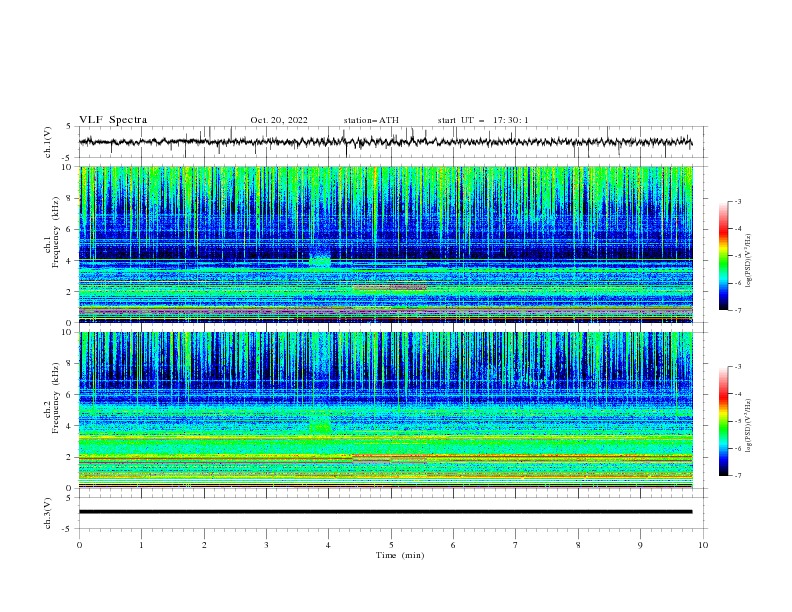792x612 pixels.
Task: Click the "station=ATH" header label
Action: tap(371, 120)
